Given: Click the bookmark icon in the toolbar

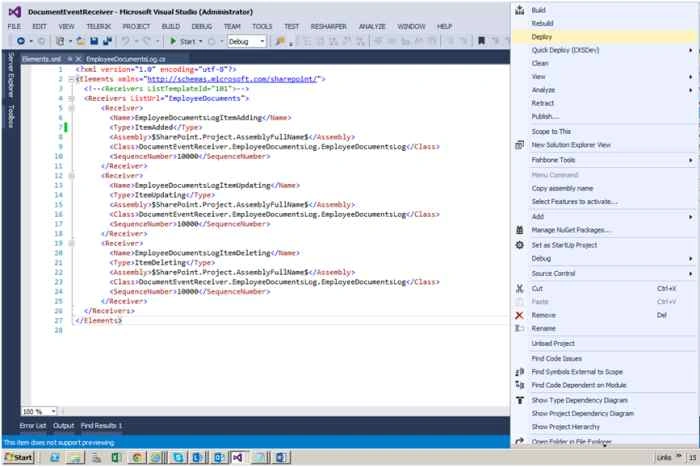Looking at the screenshot, I should [481, 41].
